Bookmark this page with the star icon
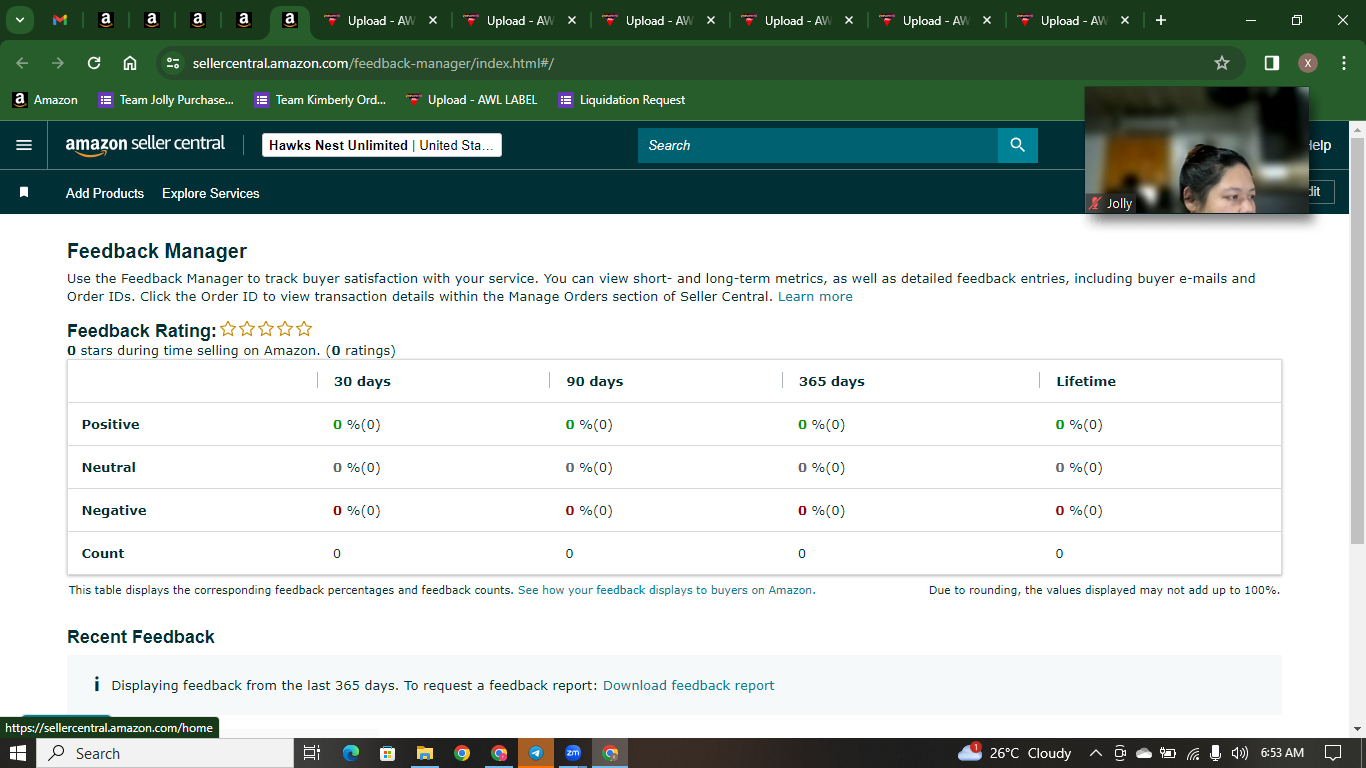This screenshot has width=1366, height=768. [1221, 63]
